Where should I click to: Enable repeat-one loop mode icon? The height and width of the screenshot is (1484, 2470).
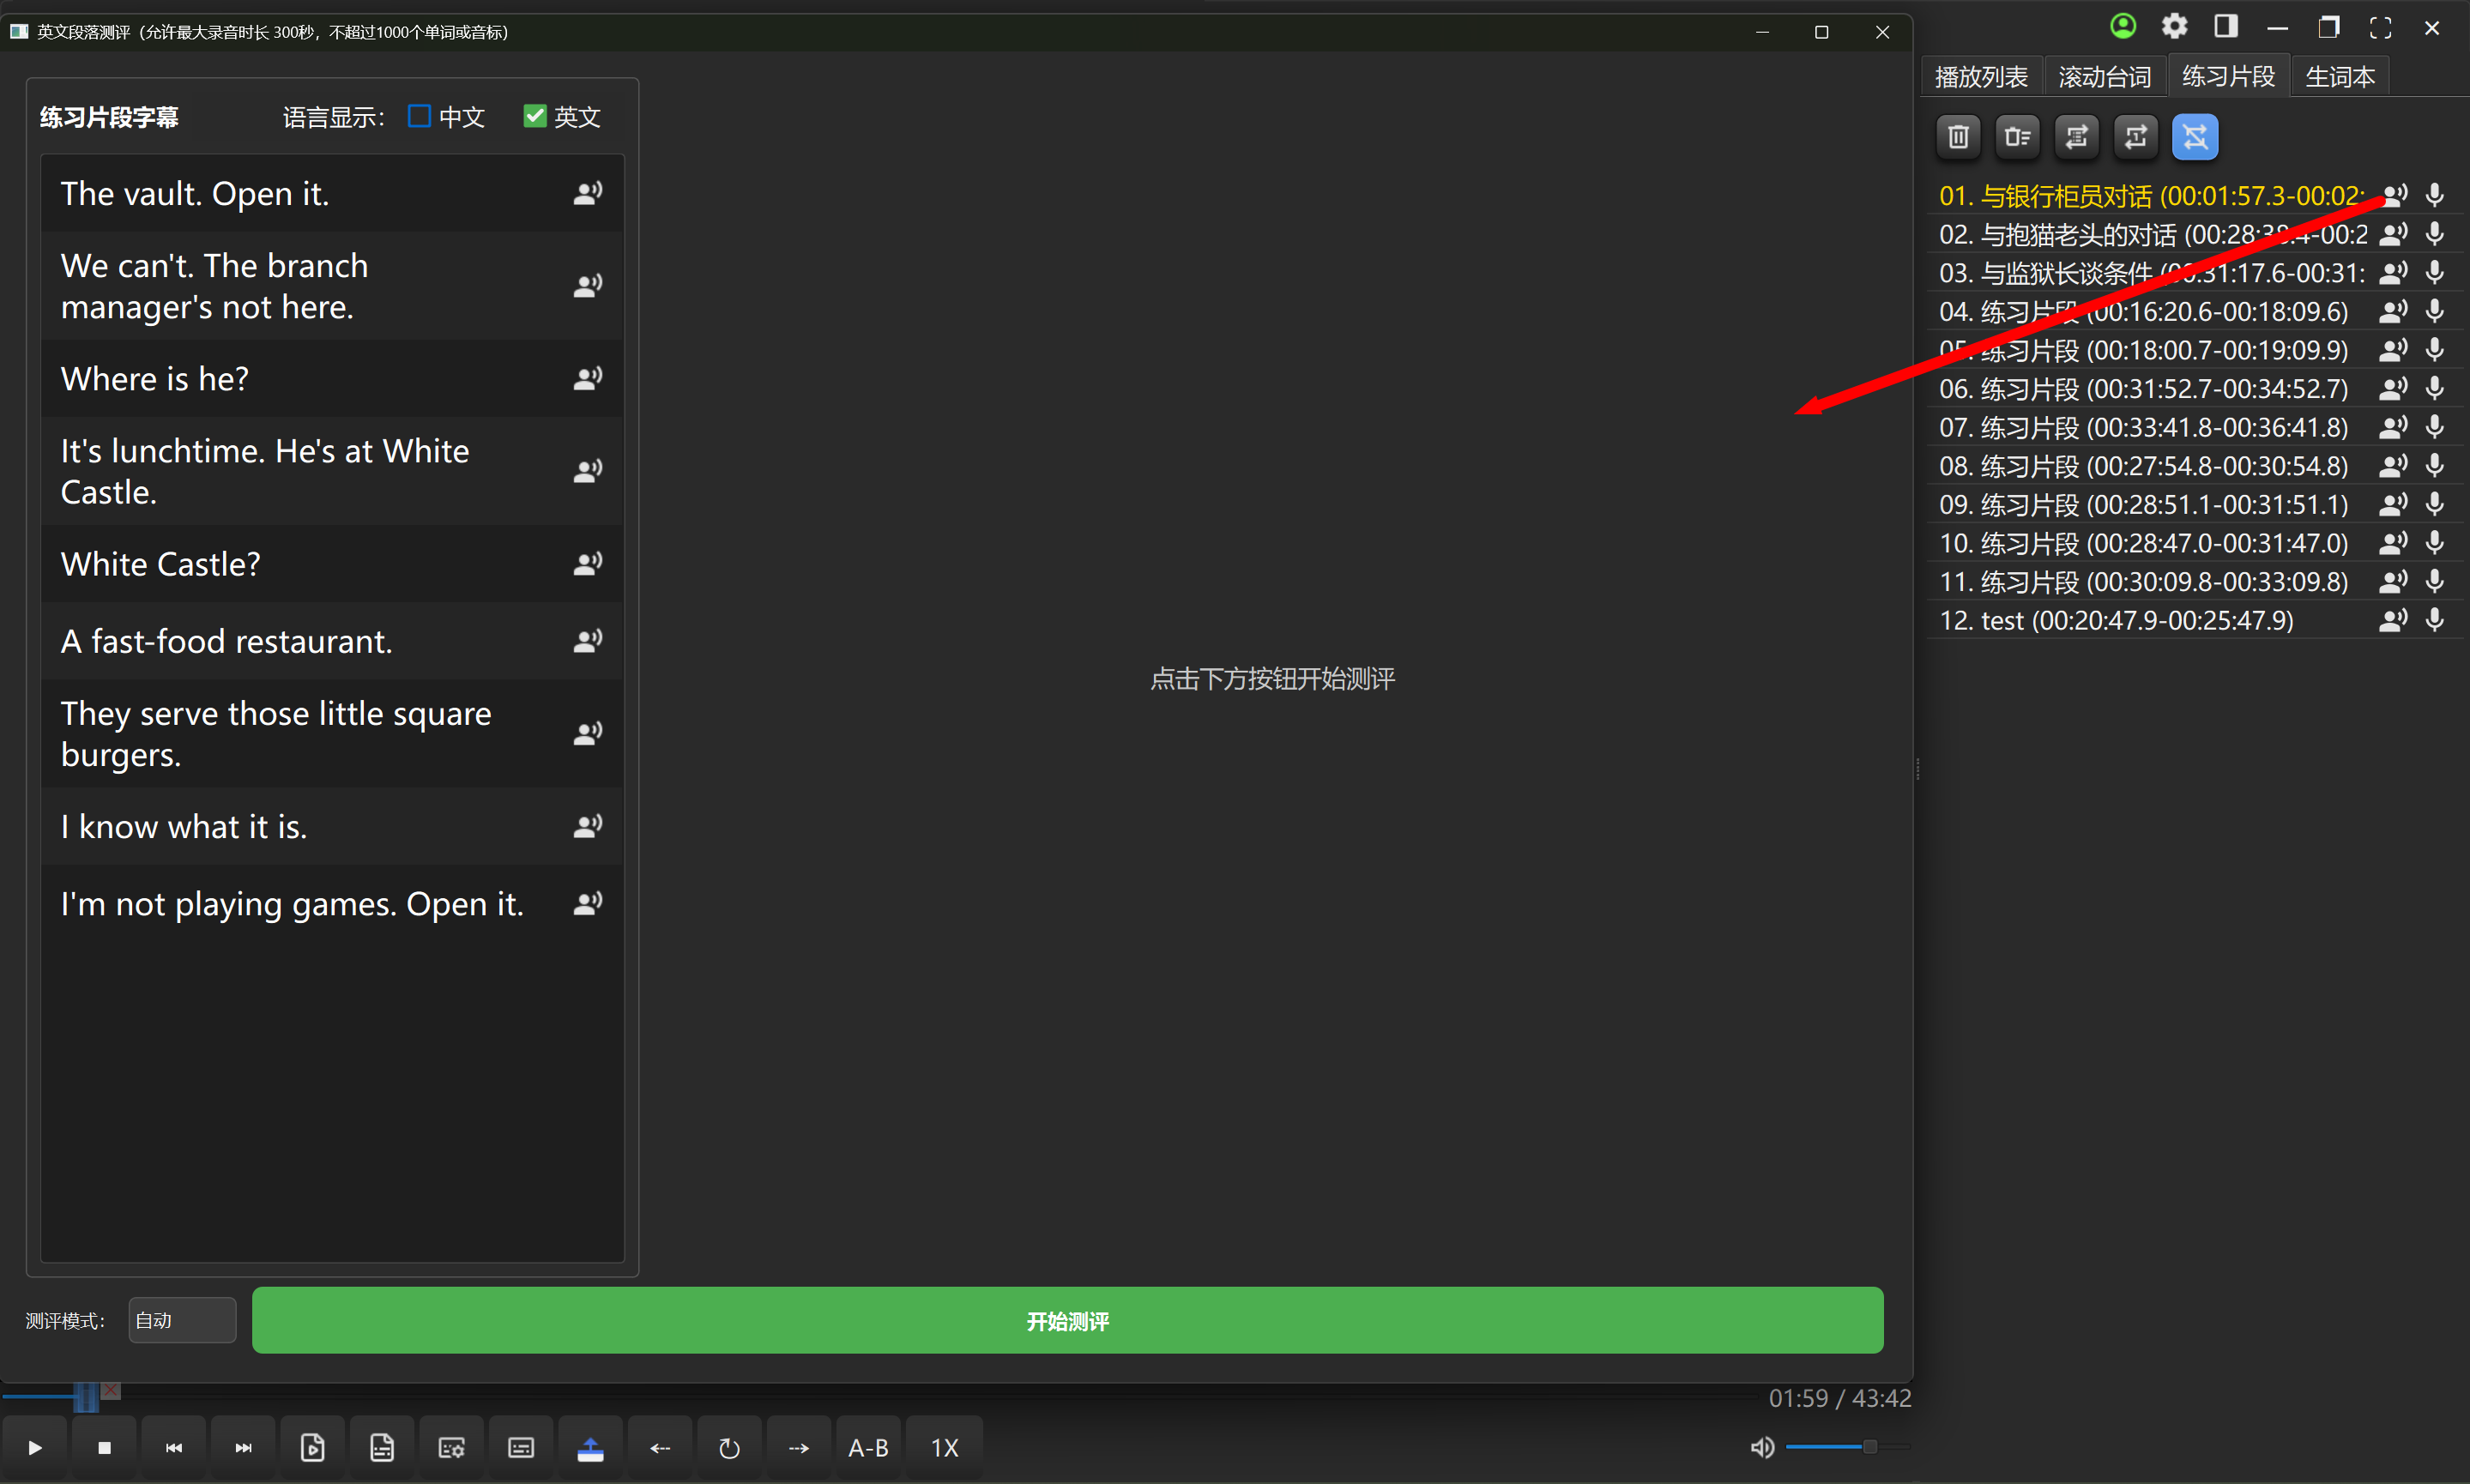[2135, 137]
